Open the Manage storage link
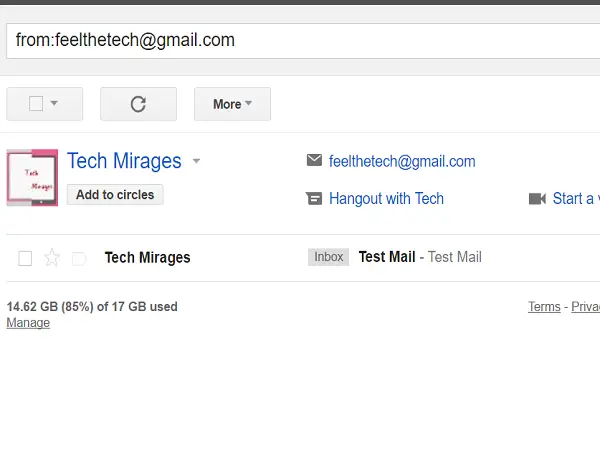The width and height of the screenshot is (600, 450). (28, 323)
